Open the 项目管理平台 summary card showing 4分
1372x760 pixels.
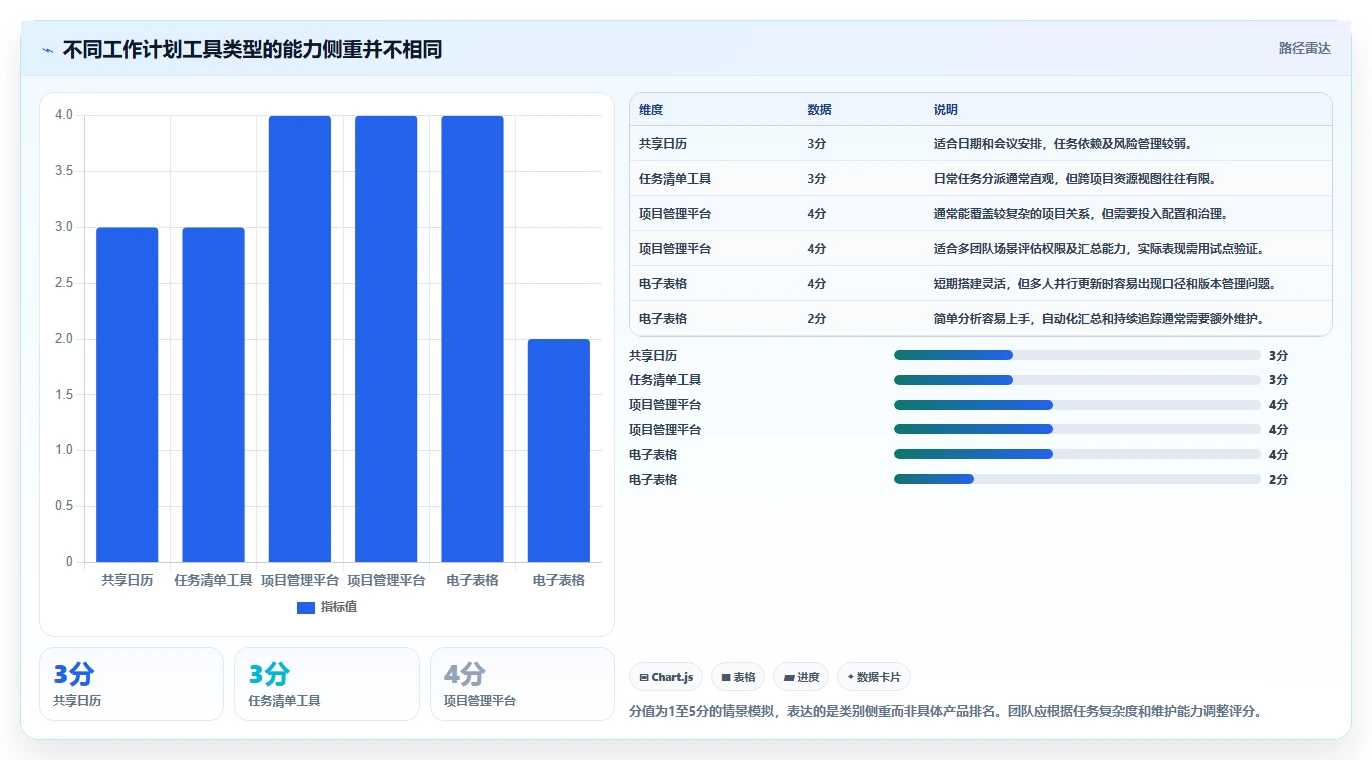(522, 684)
